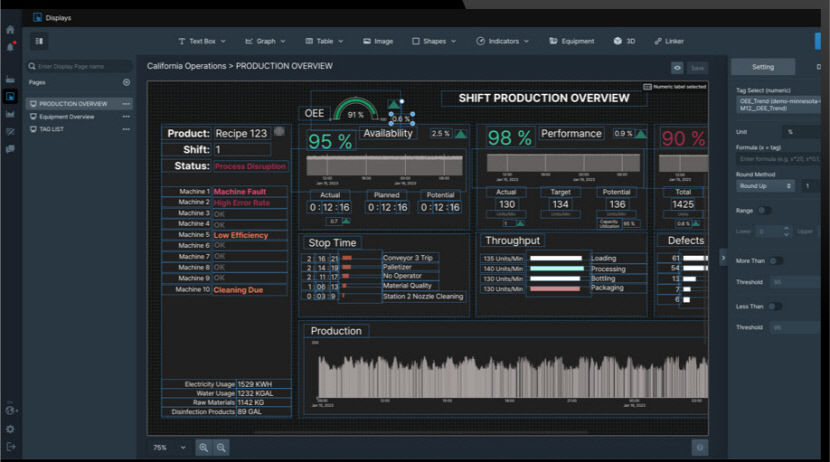Image resolution: width=830 pixels, height=462 pixels.
Task: Click the Displays logo icon in header
Action: click(38, 17)
